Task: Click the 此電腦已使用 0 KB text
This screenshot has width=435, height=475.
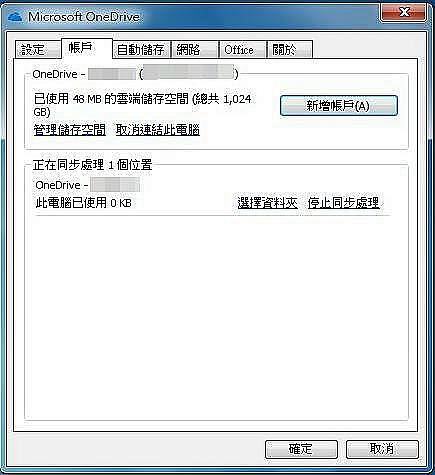Action: 83,203
